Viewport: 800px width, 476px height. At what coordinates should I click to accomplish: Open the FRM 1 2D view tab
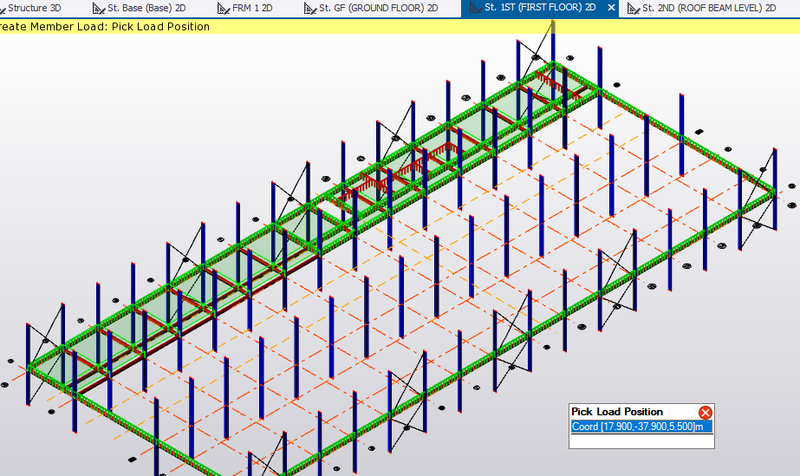tap(245, 8)
